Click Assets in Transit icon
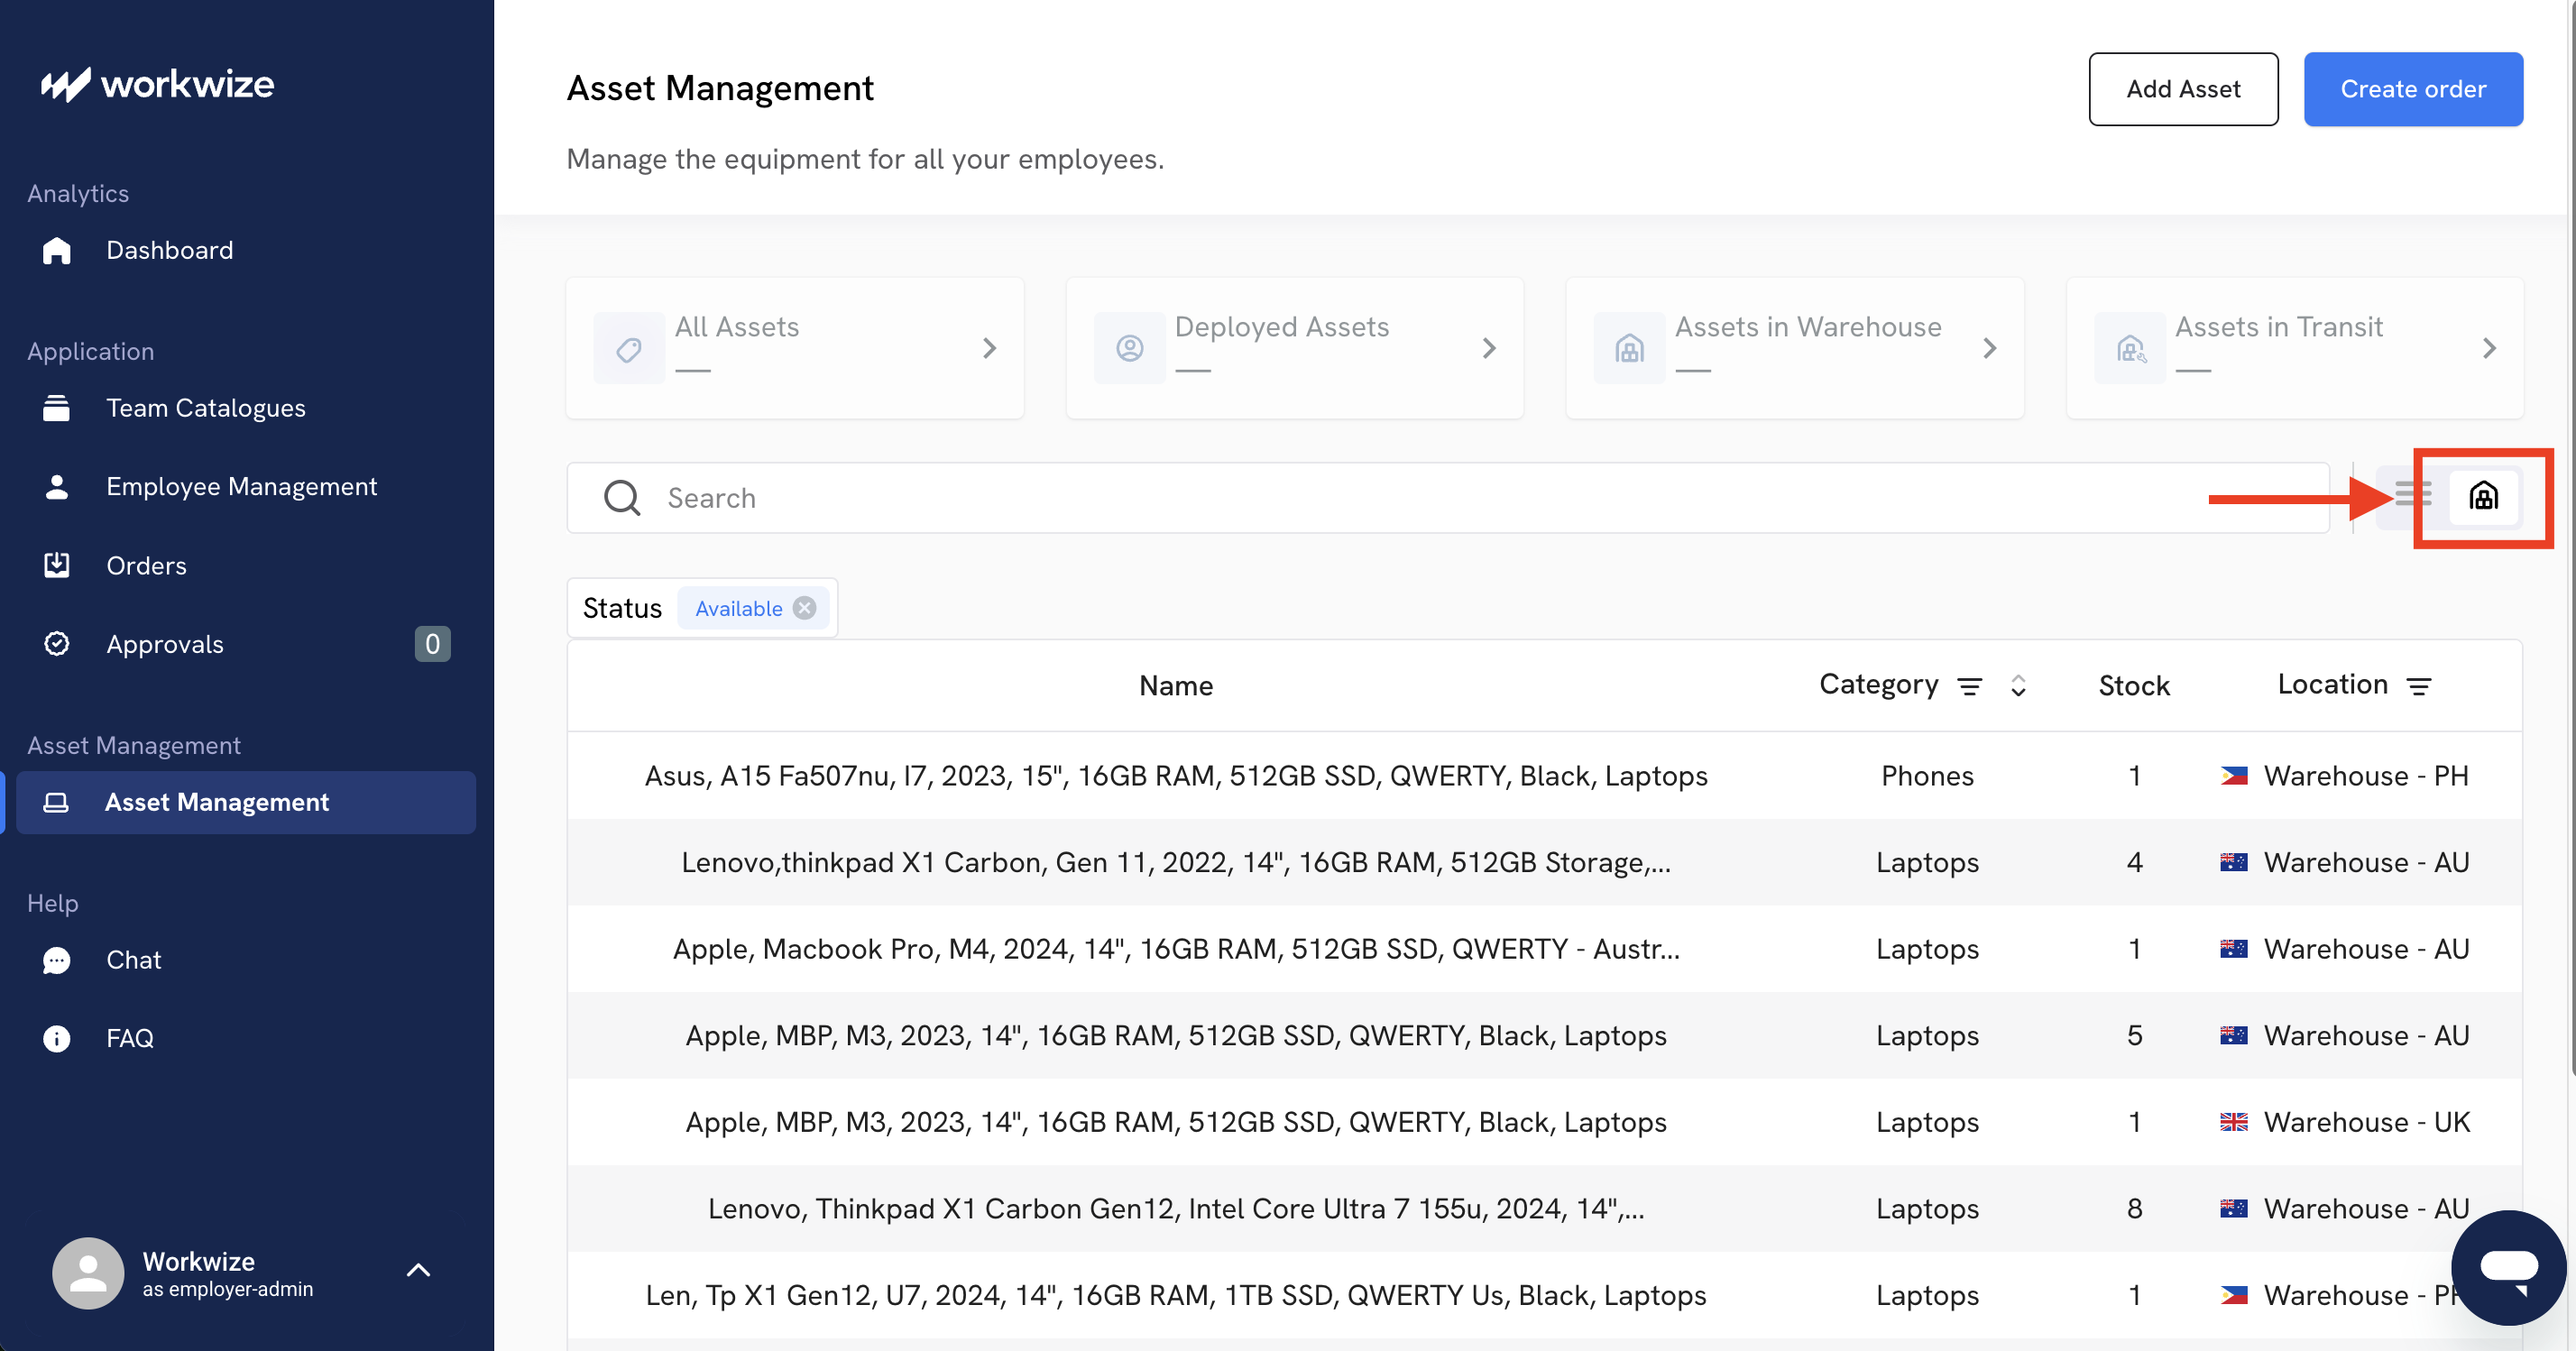2576x1351 pixels. [x=2130, y=348]
